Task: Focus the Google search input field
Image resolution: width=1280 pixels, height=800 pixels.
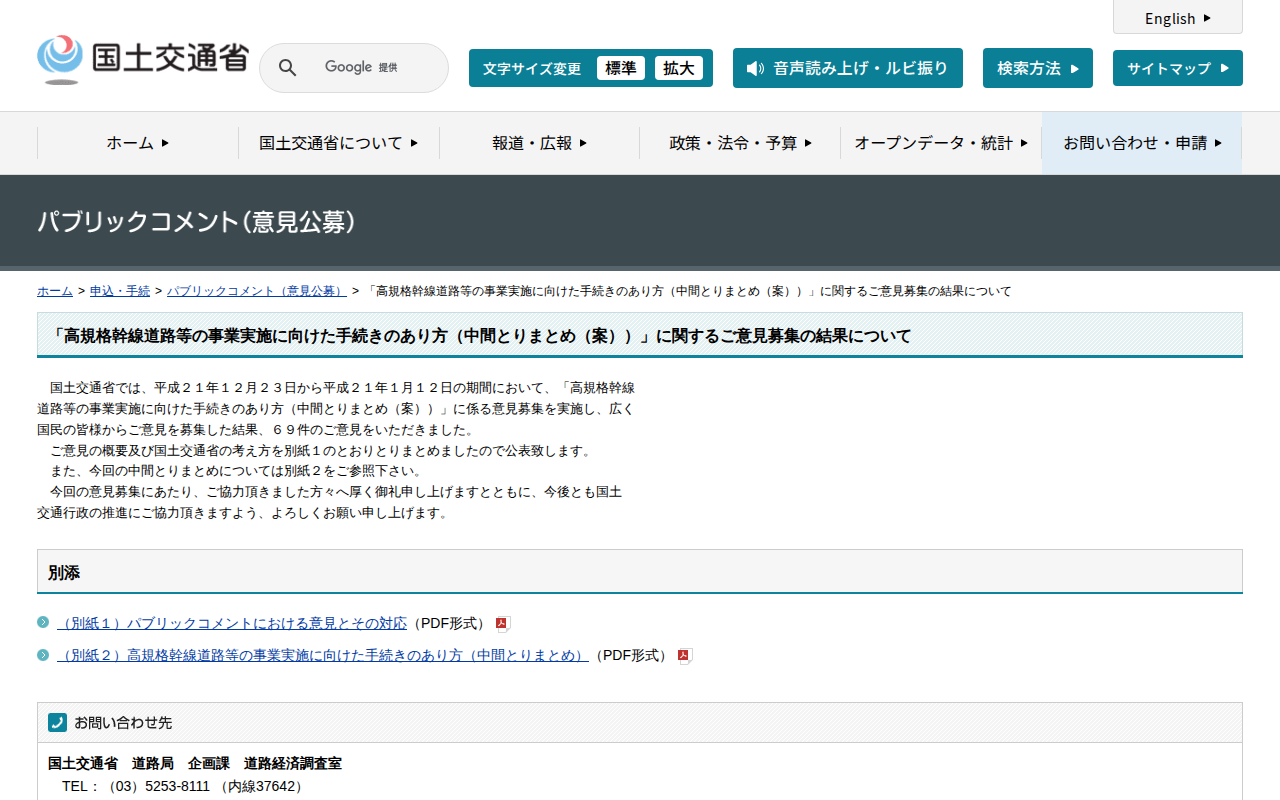Action: [x=375, y=68]
